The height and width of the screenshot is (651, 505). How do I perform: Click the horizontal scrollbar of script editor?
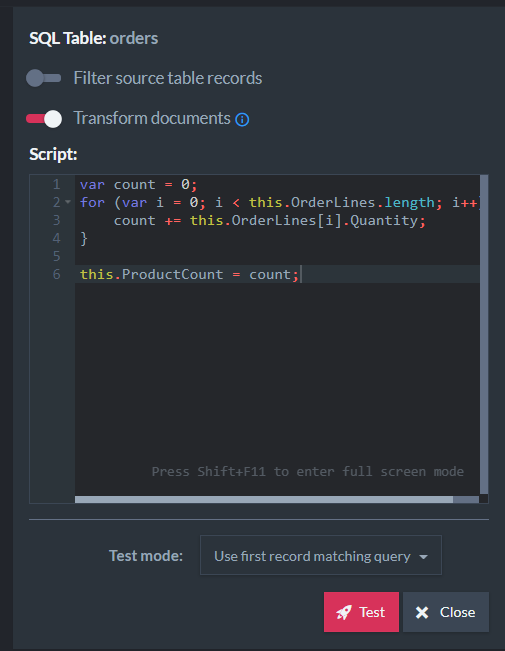(x=264, y=499)
